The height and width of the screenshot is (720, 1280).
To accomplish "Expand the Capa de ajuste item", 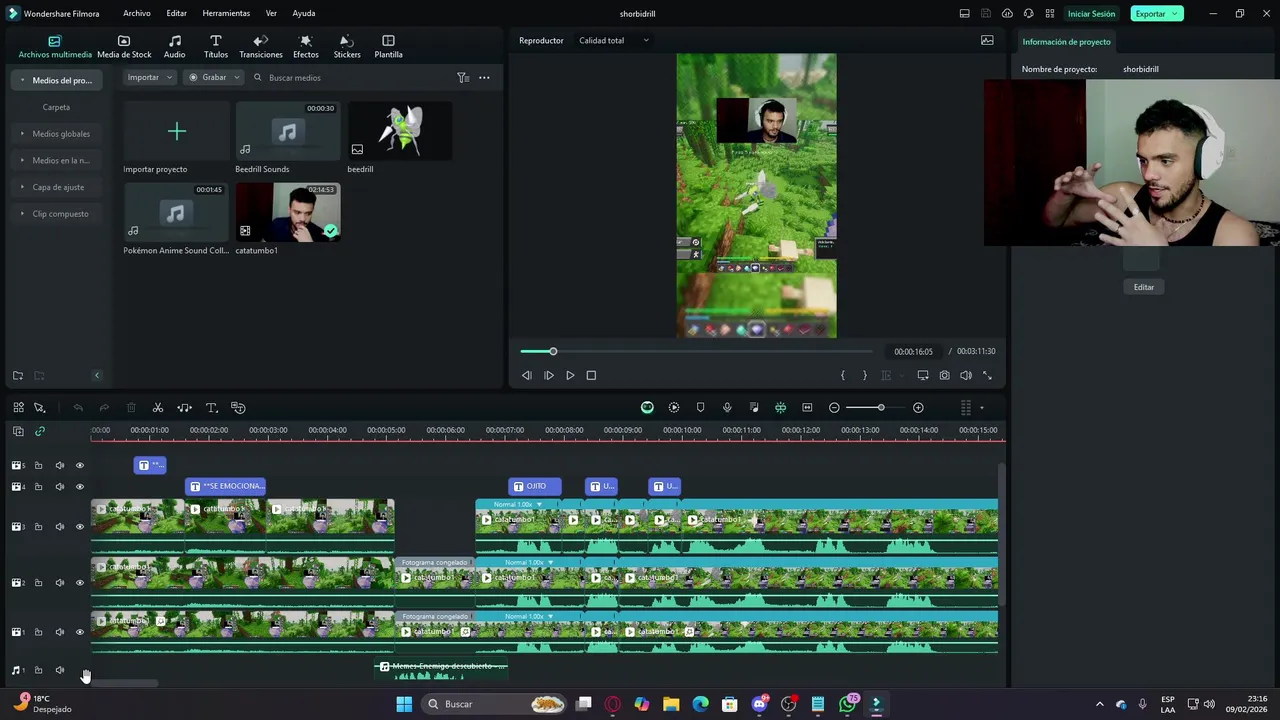I will pos(56,187).
